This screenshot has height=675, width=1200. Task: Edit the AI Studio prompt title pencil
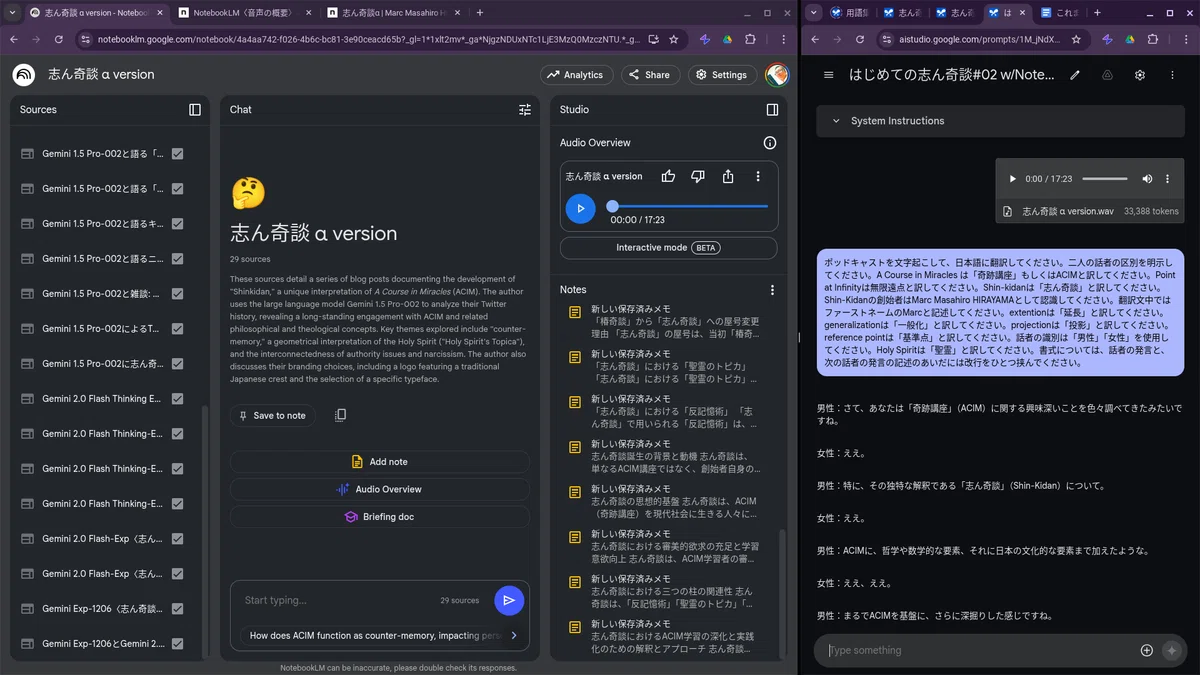coord(1075,75)
